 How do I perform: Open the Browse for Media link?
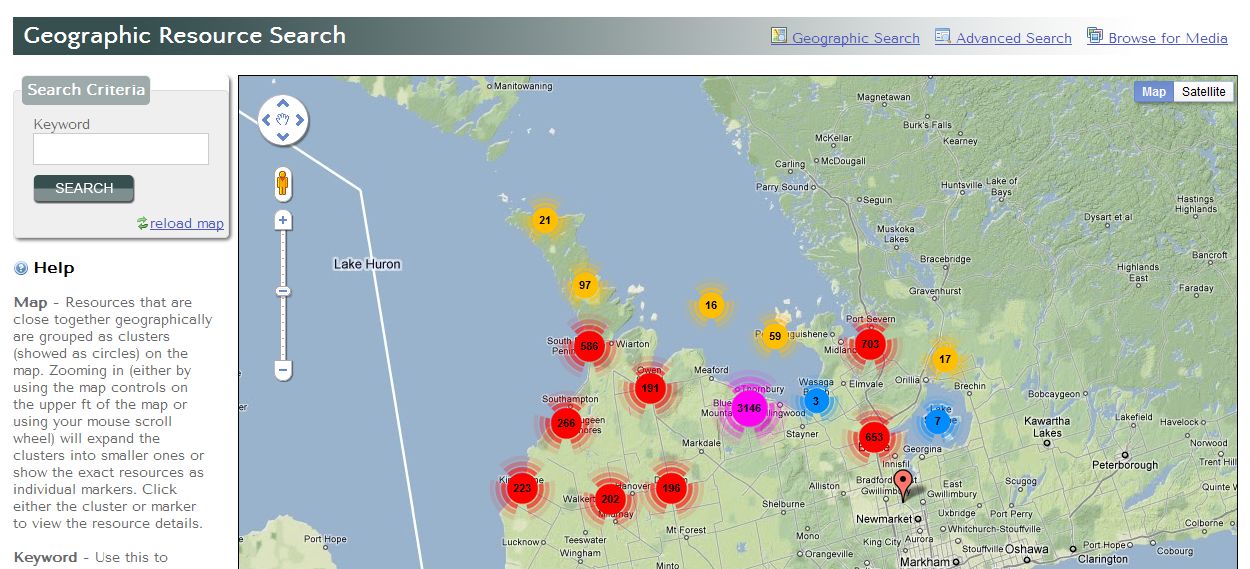point(1168,38)
